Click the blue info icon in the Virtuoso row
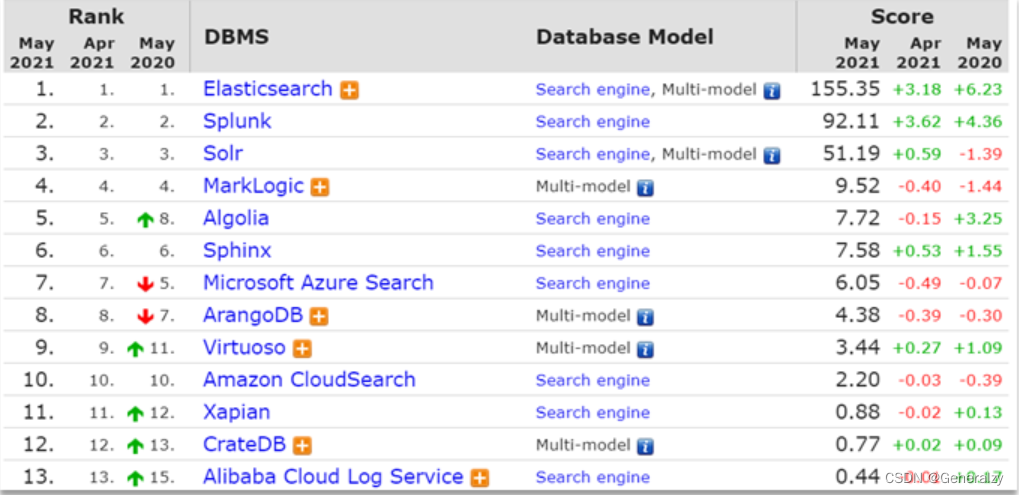Screen dimensions: 1019x495 pos(645,349)
